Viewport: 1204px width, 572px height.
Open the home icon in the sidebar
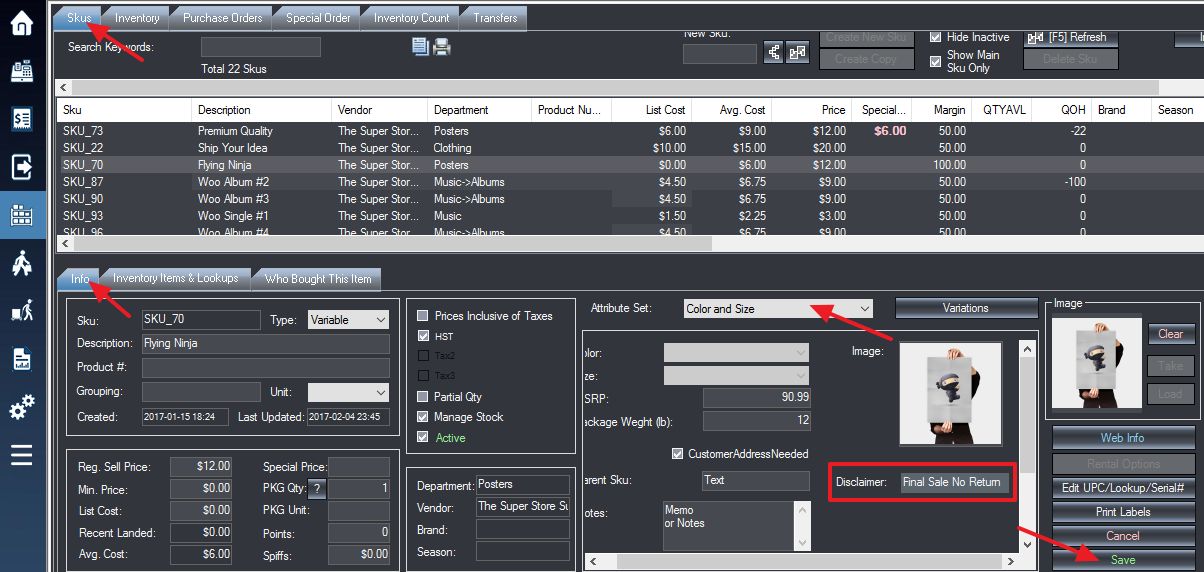(22, 24)
